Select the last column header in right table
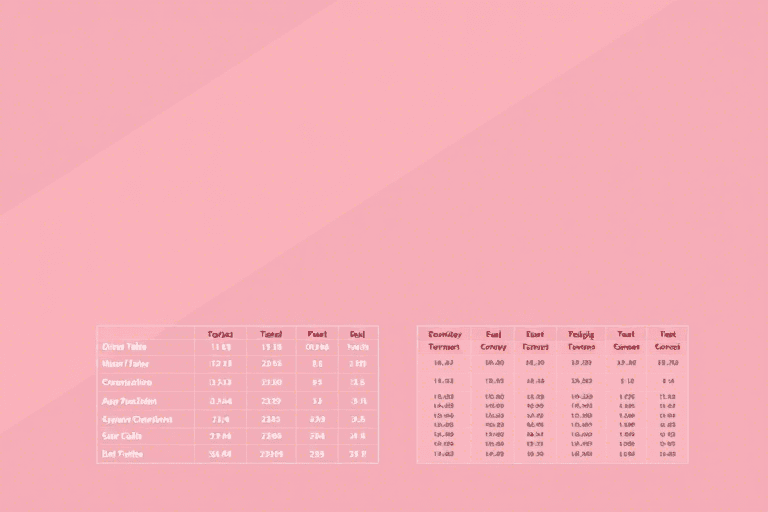Image resolution: width=768 pixels, height=512 pixels. tap(667, 341)
